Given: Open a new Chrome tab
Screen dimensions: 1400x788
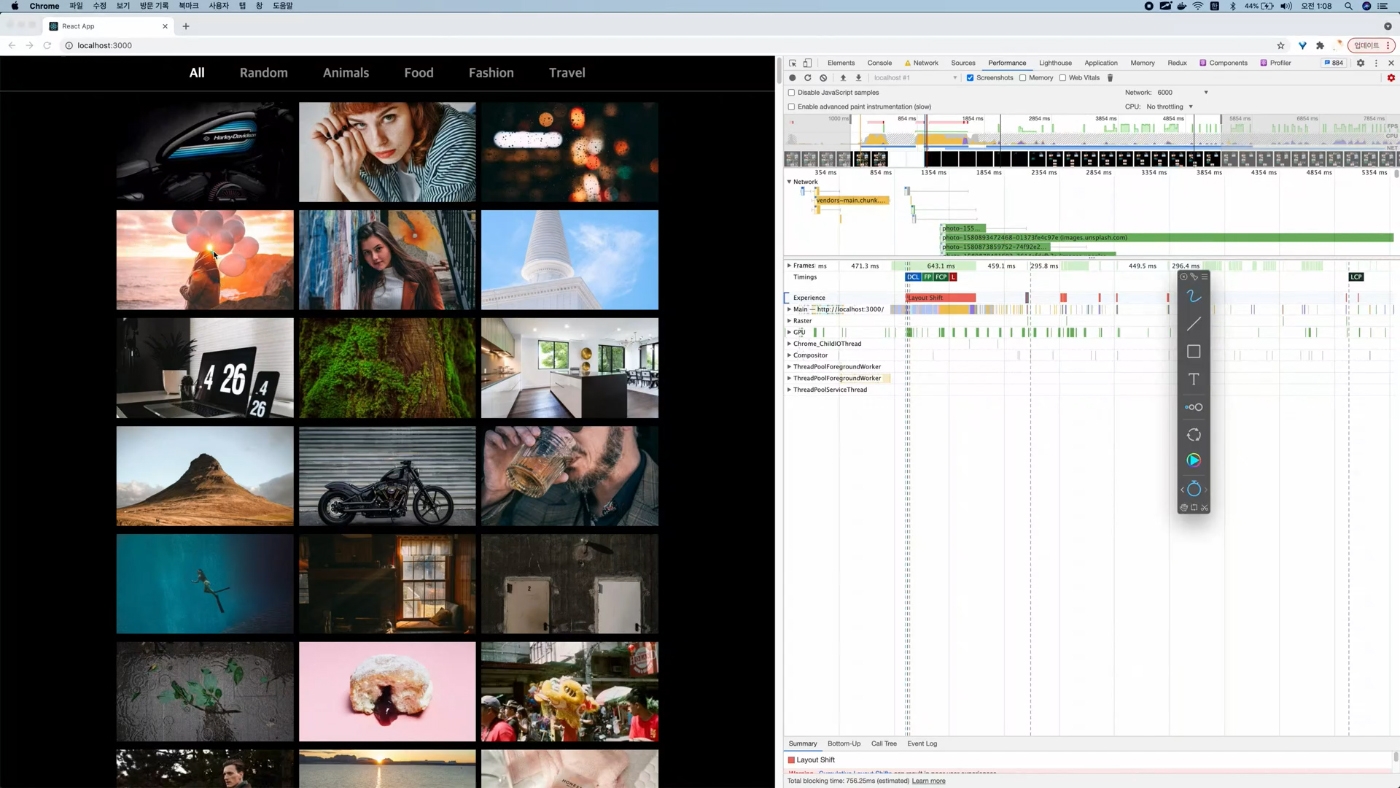Looking at the screenshot, I should [186, 26].
